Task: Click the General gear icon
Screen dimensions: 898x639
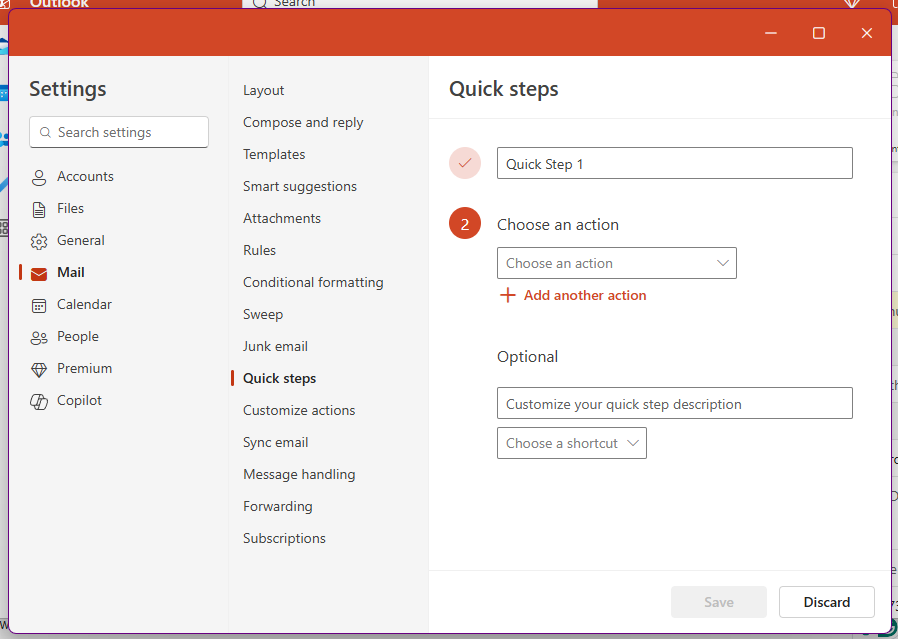Action: pos(39,242)
